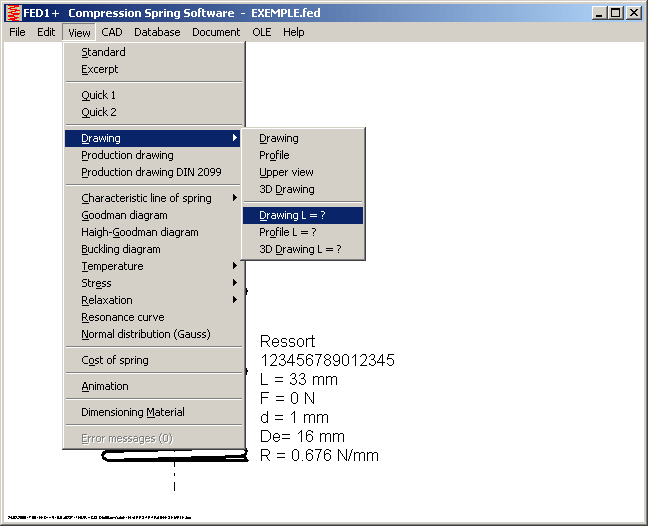Expand the Relaxation submenu
Image resolution: width=648 pixels, height=526 pixels.
click(x=106, y=300)
